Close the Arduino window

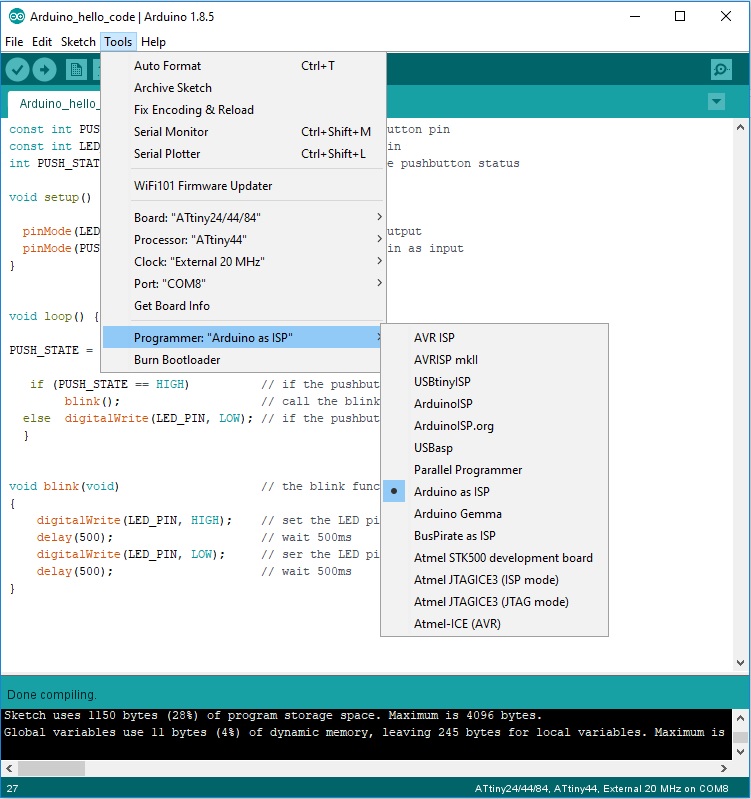(726, 16)
